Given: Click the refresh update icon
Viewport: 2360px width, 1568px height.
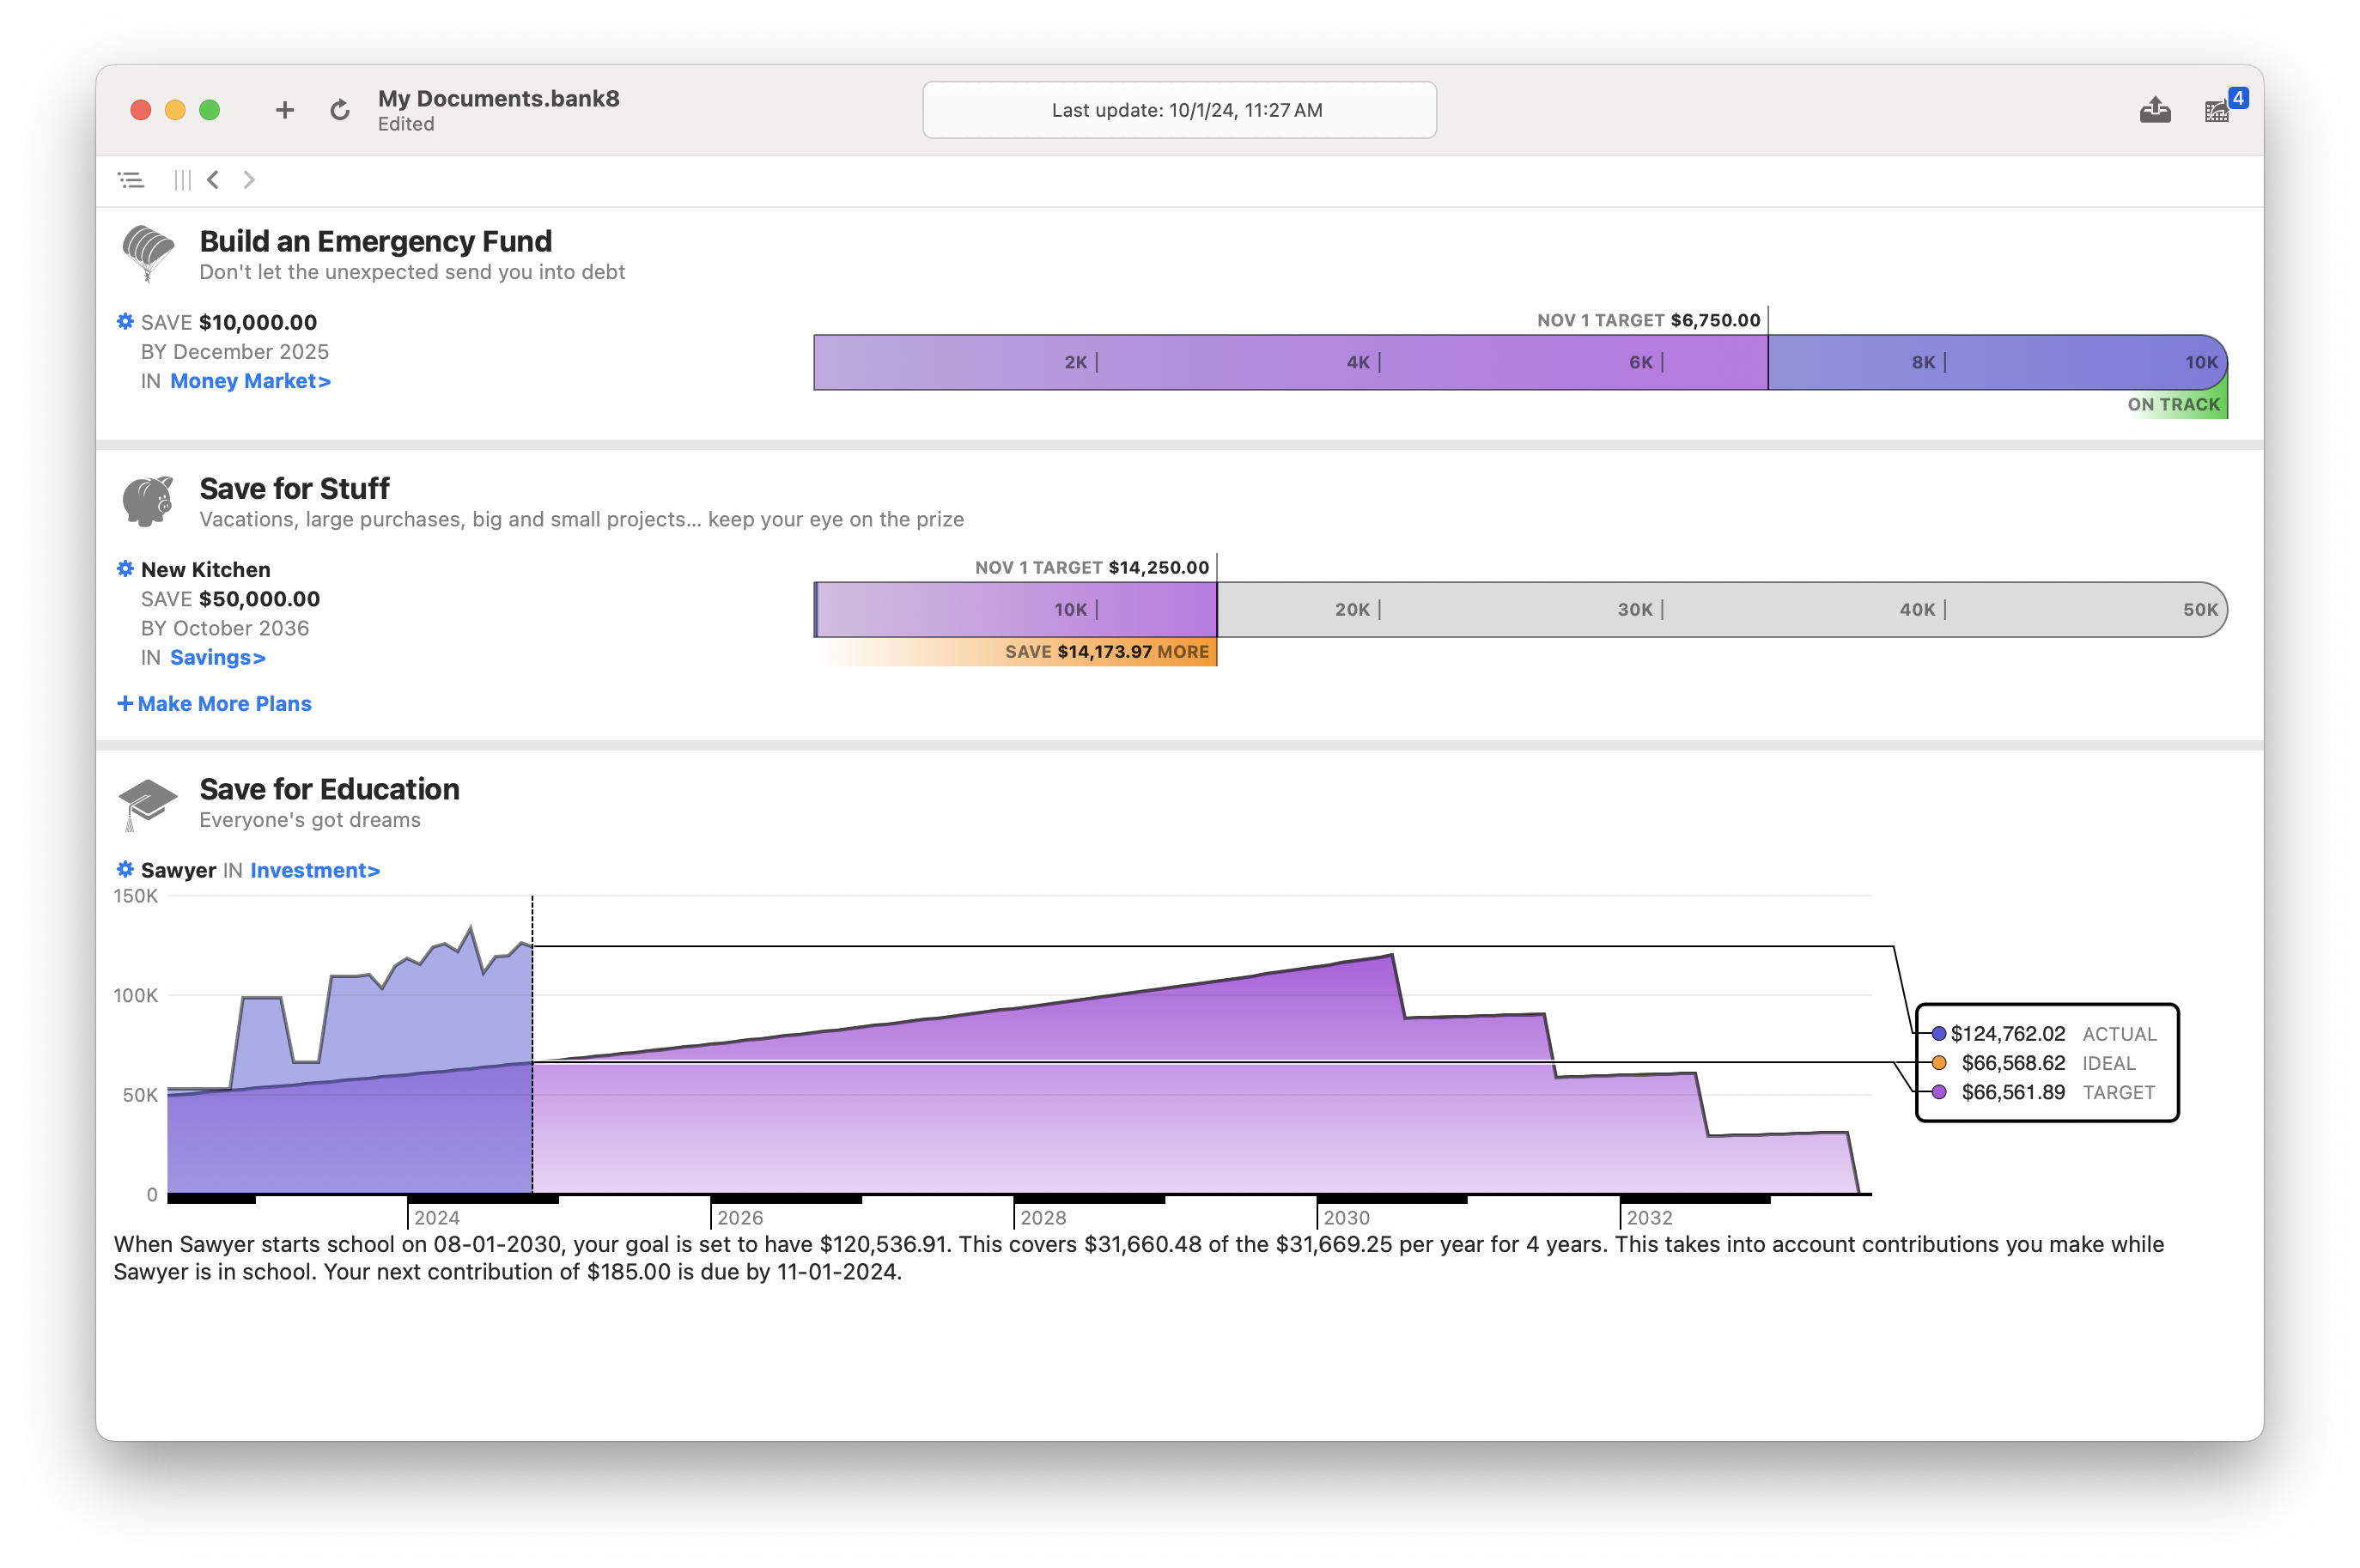Looking at the screenshot, I should tap(340, 110).
